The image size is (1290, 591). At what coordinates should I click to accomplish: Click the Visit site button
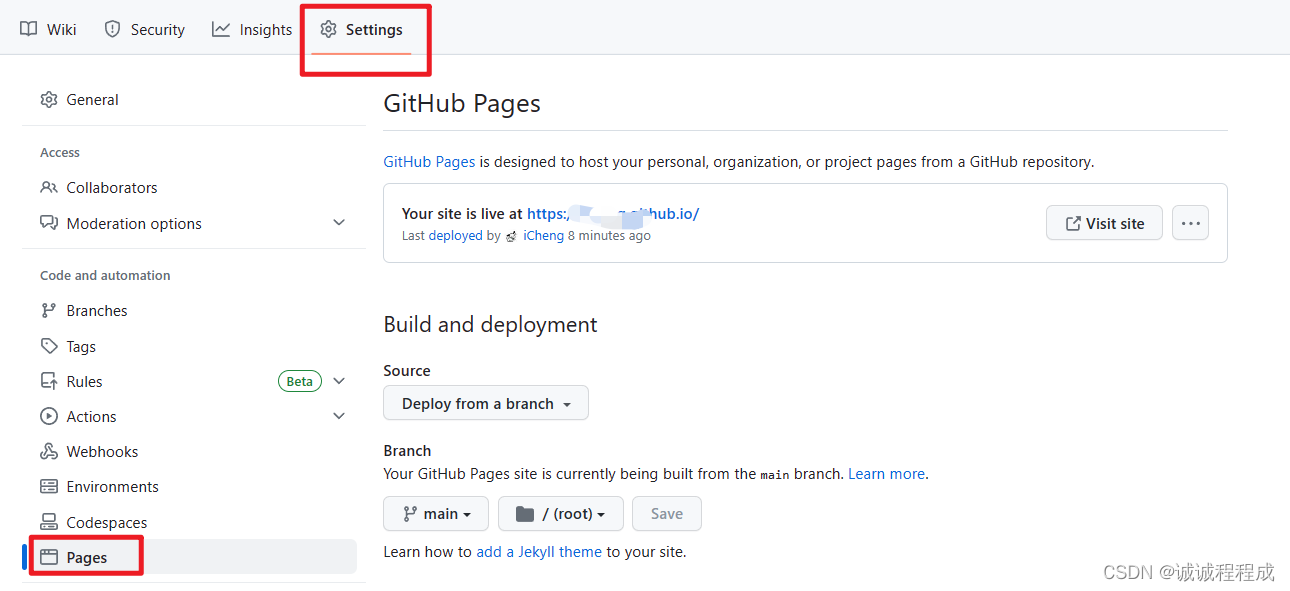point(1104,222)
